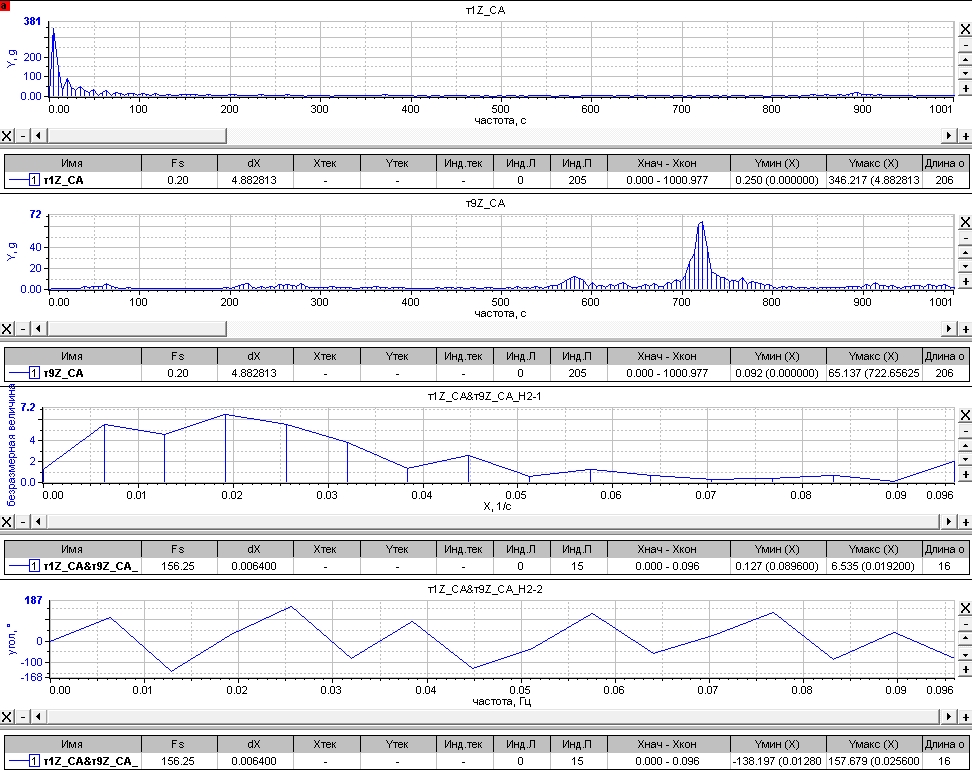Click the Имя column header in the first table
Image resolution: width=972 pixels, height=770 pixels.
[x=72, y=162]
